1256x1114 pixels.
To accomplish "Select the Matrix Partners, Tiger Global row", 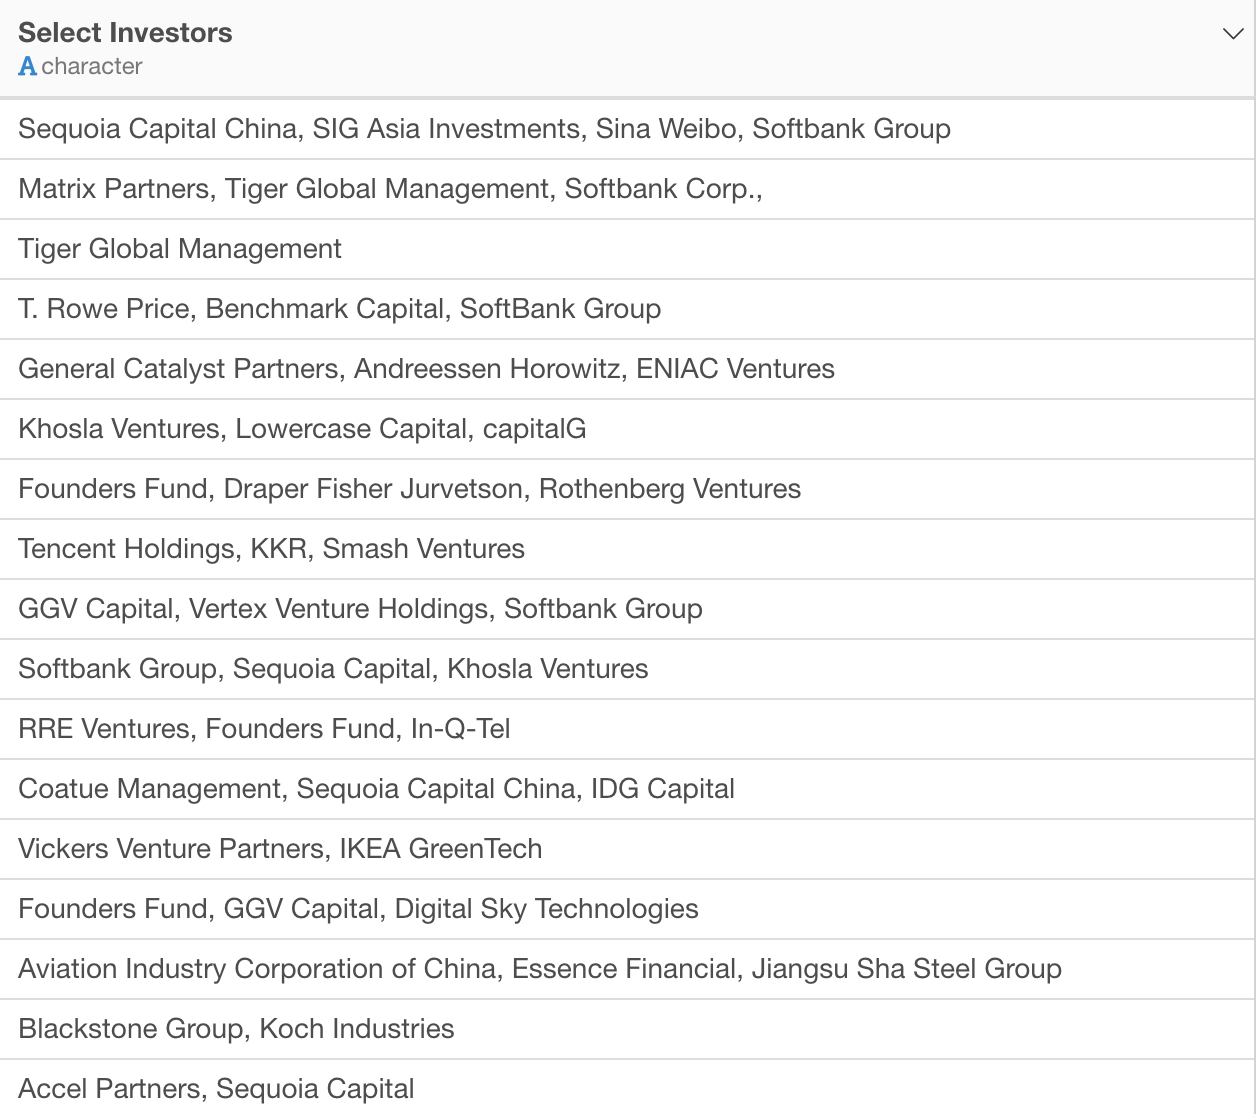I will (x=627, y=189).
